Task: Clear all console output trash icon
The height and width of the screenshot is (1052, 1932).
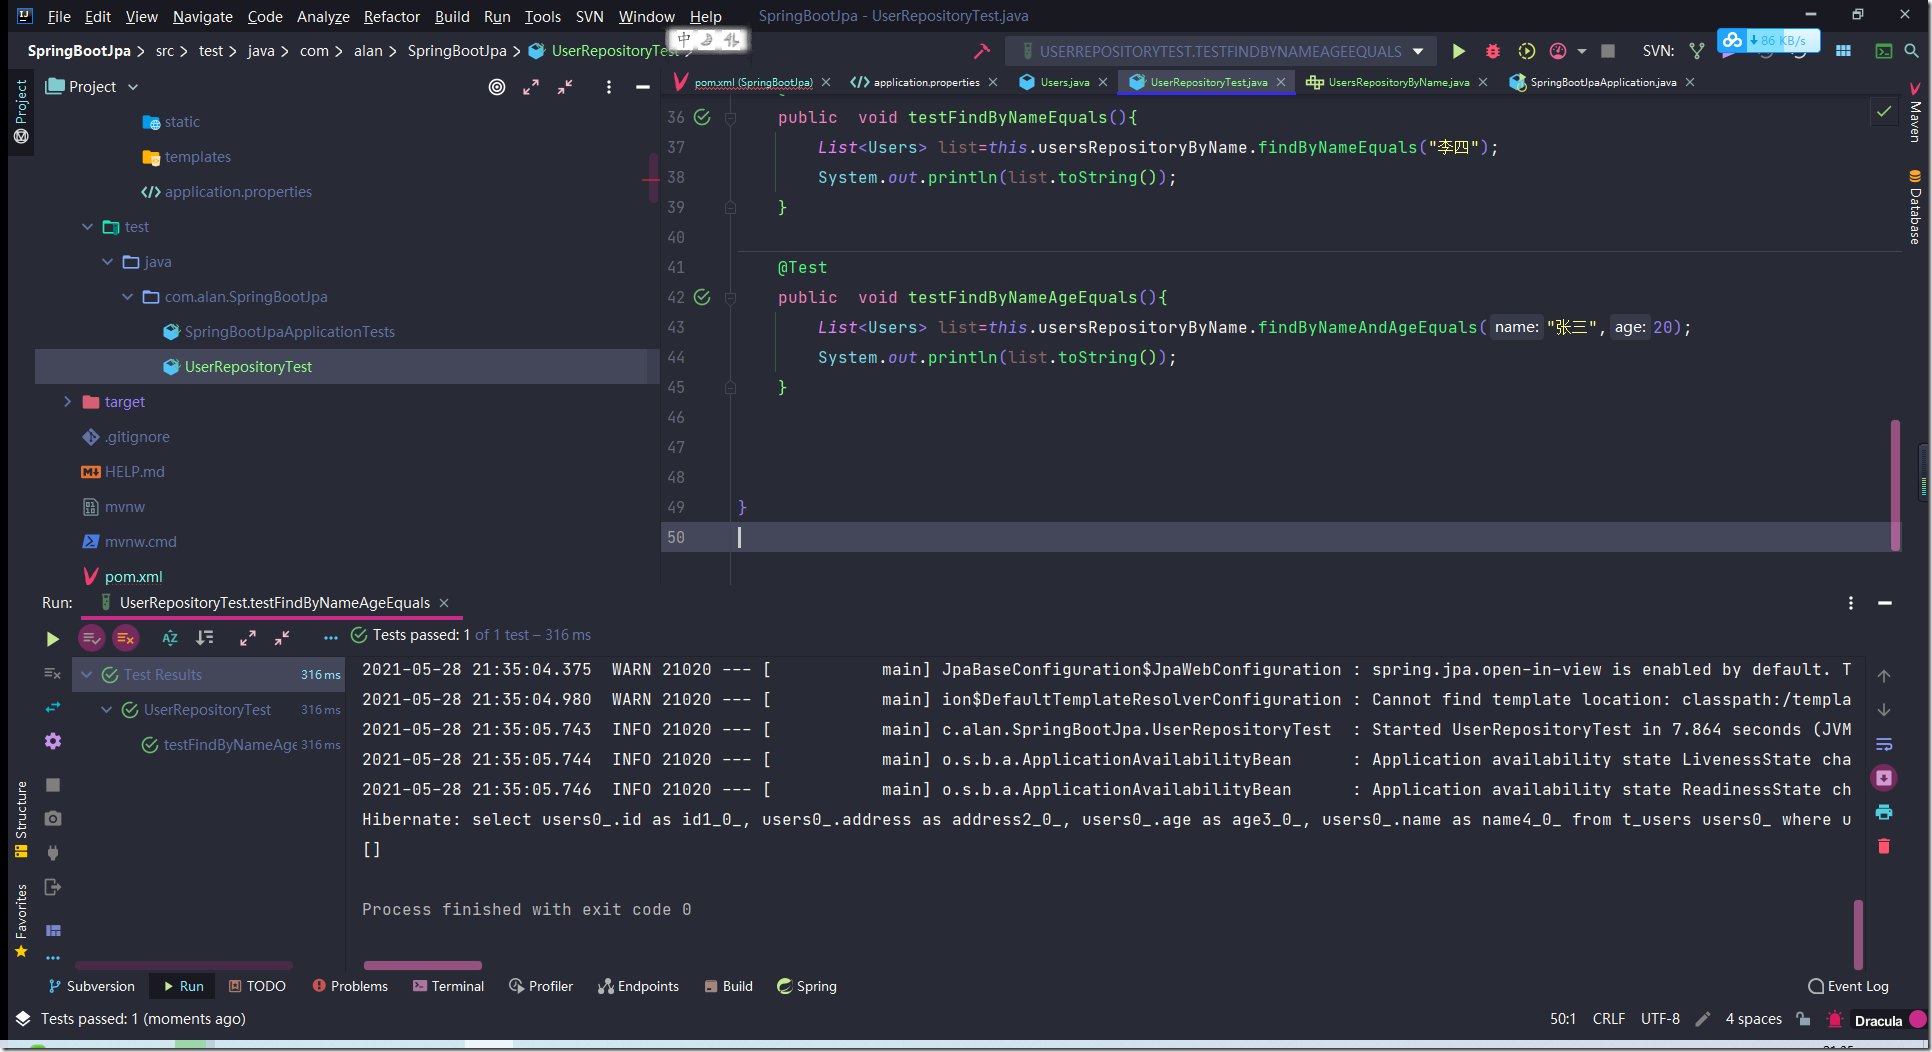Action: (x=1884, y=846)
